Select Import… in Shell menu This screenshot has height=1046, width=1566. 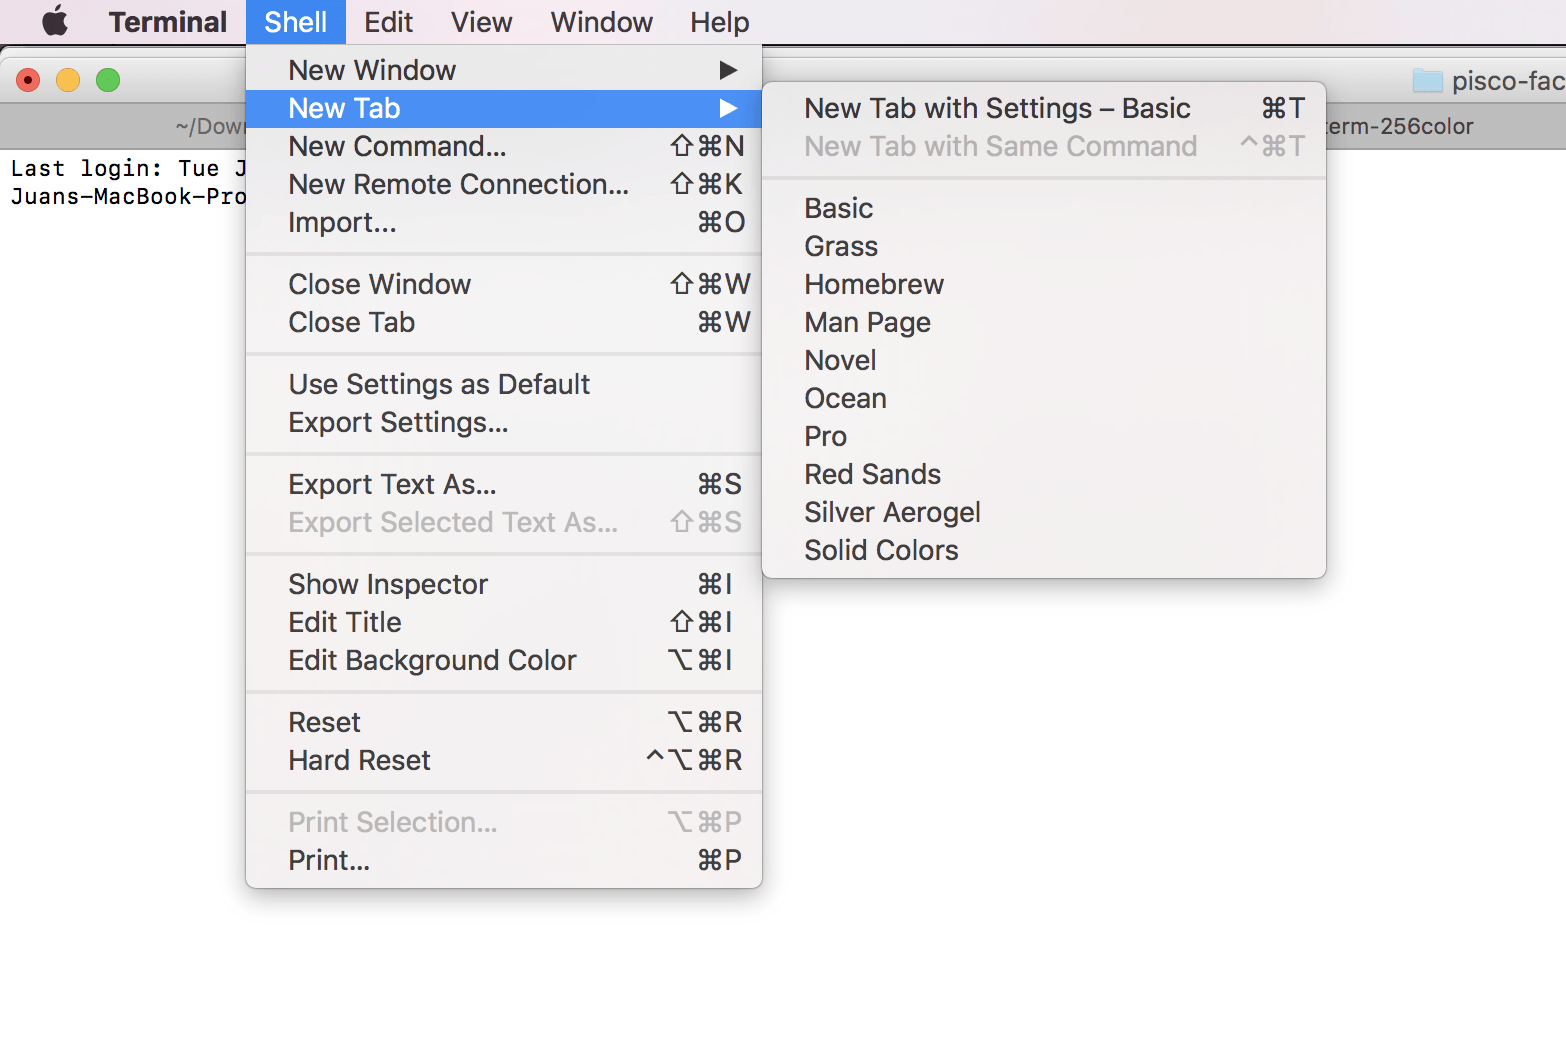(x=504, y=222)
